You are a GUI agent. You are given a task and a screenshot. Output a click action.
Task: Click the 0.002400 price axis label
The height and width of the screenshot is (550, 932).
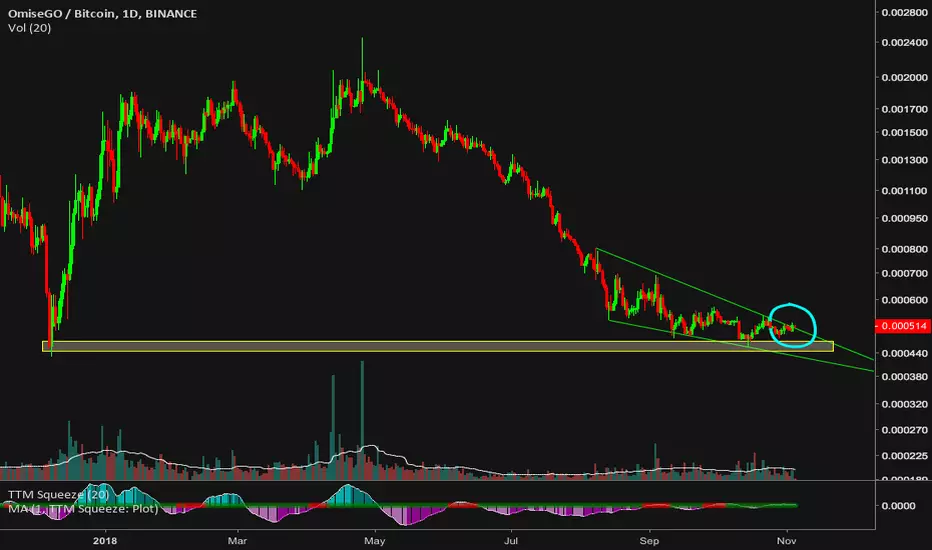tap(904, 43)
